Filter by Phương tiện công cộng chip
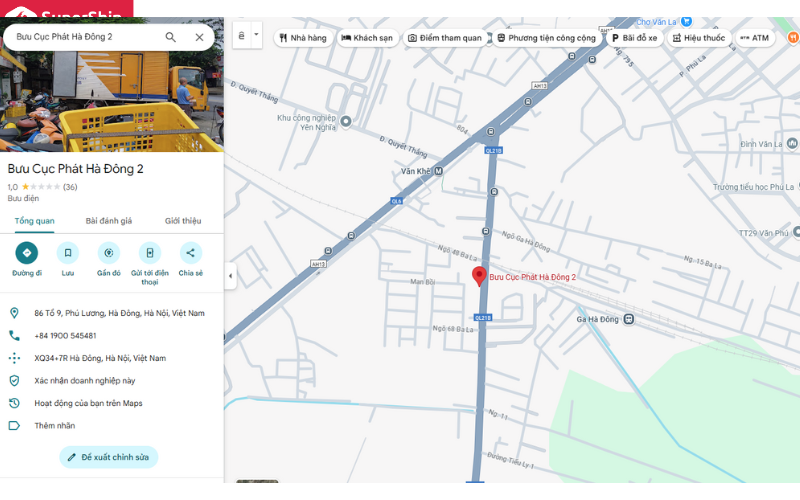Viewport: 800px width, 500px height. click(x=547, y=38)
